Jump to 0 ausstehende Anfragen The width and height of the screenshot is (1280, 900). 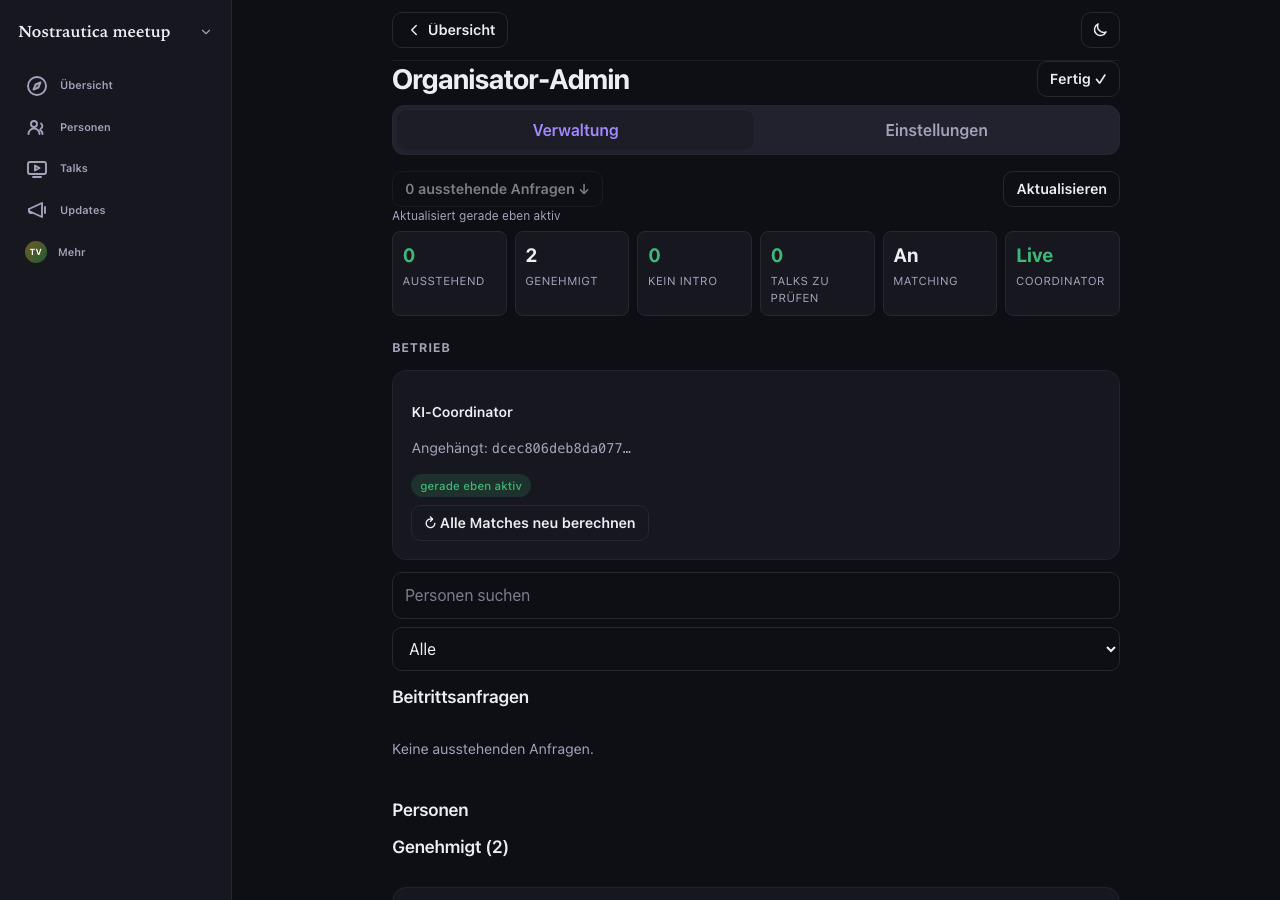497,189
